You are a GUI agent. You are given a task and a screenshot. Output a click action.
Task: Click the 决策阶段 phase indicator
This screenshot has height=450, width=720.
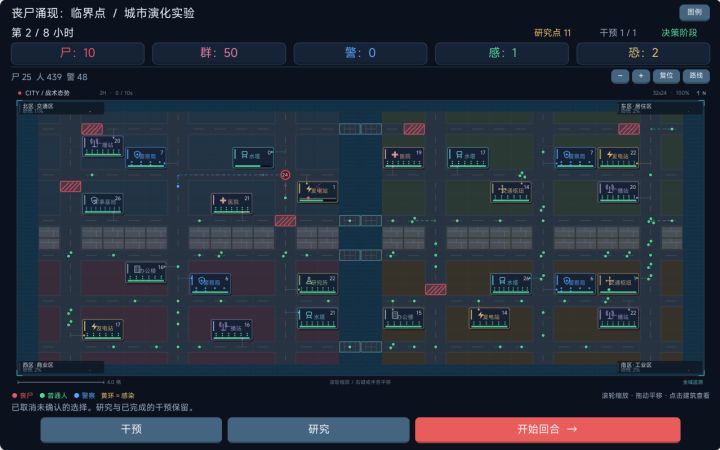point(679,33)
